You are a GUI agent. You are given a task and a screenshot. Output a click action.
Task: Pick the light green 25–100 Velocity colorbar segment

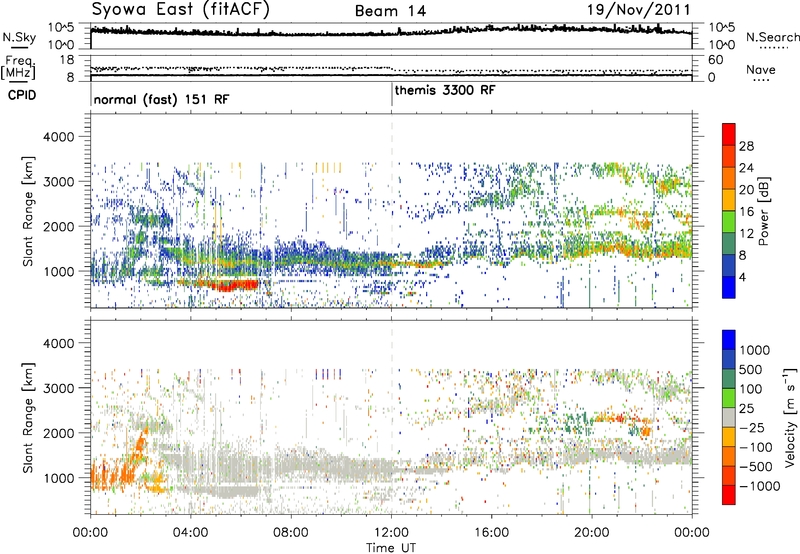point(729,398)
